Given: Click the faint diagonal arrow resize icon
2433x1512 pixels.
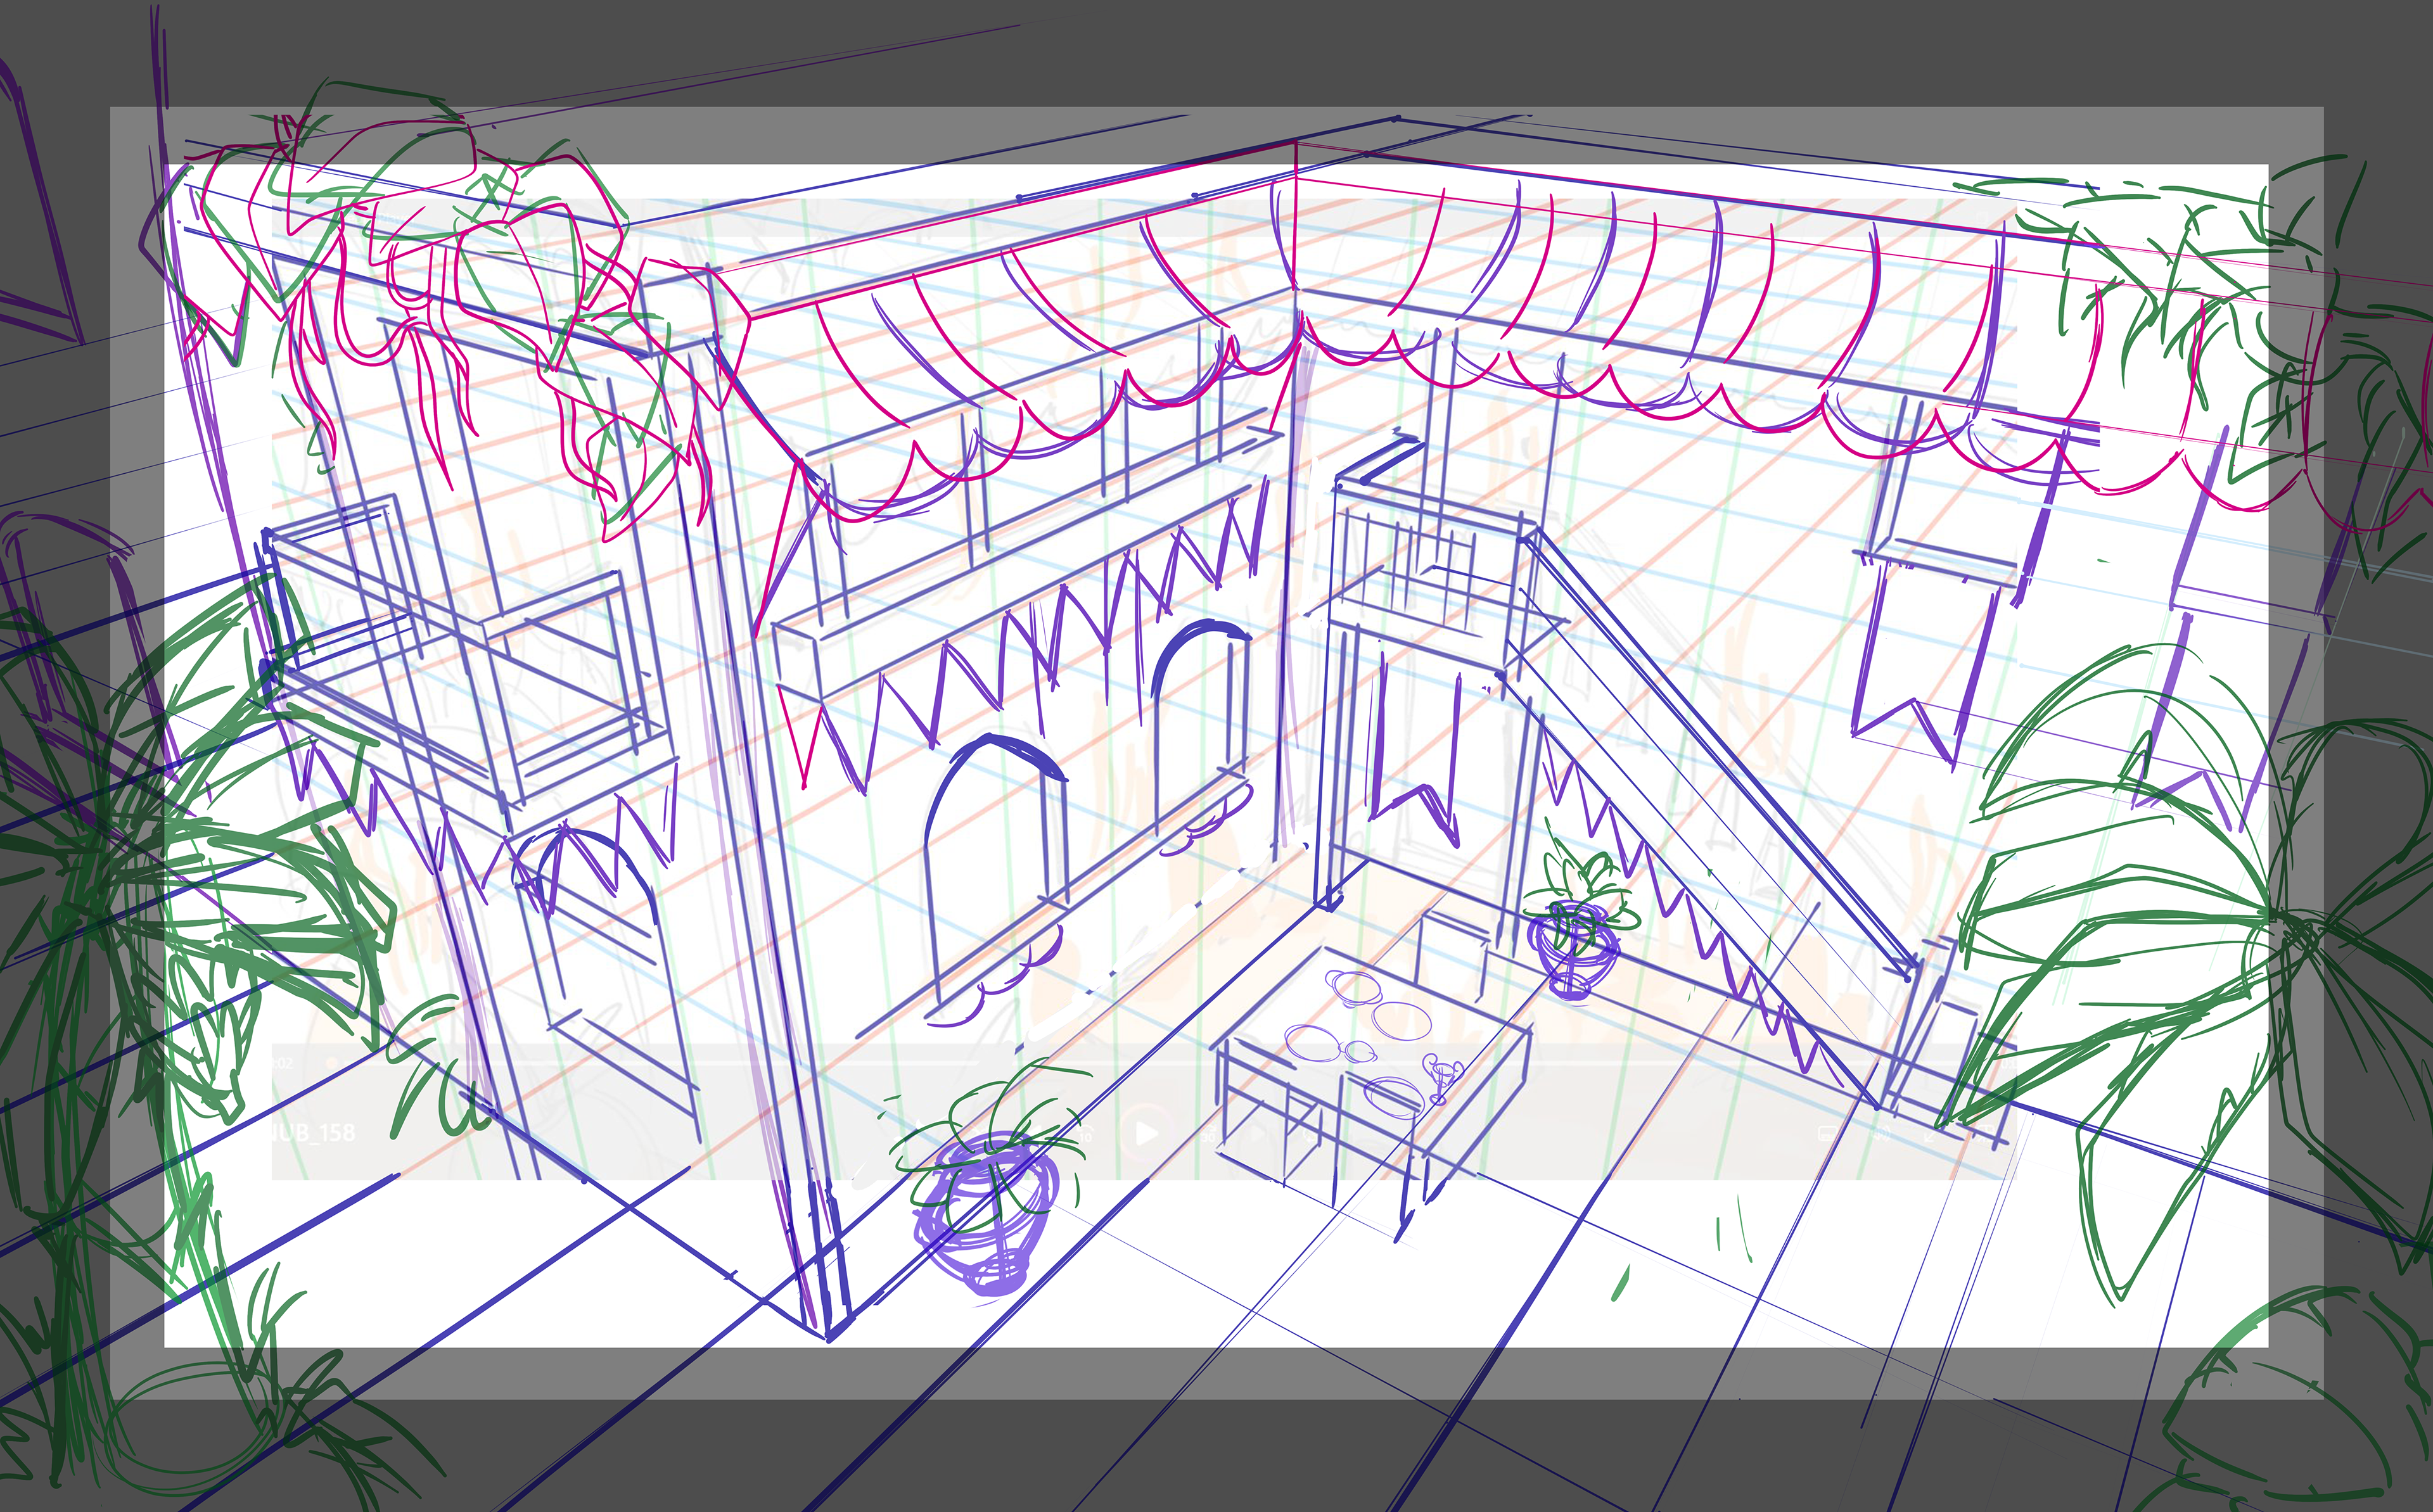Looking at the screenshot, I should pyautogui.click(x=1929, y=1137).
